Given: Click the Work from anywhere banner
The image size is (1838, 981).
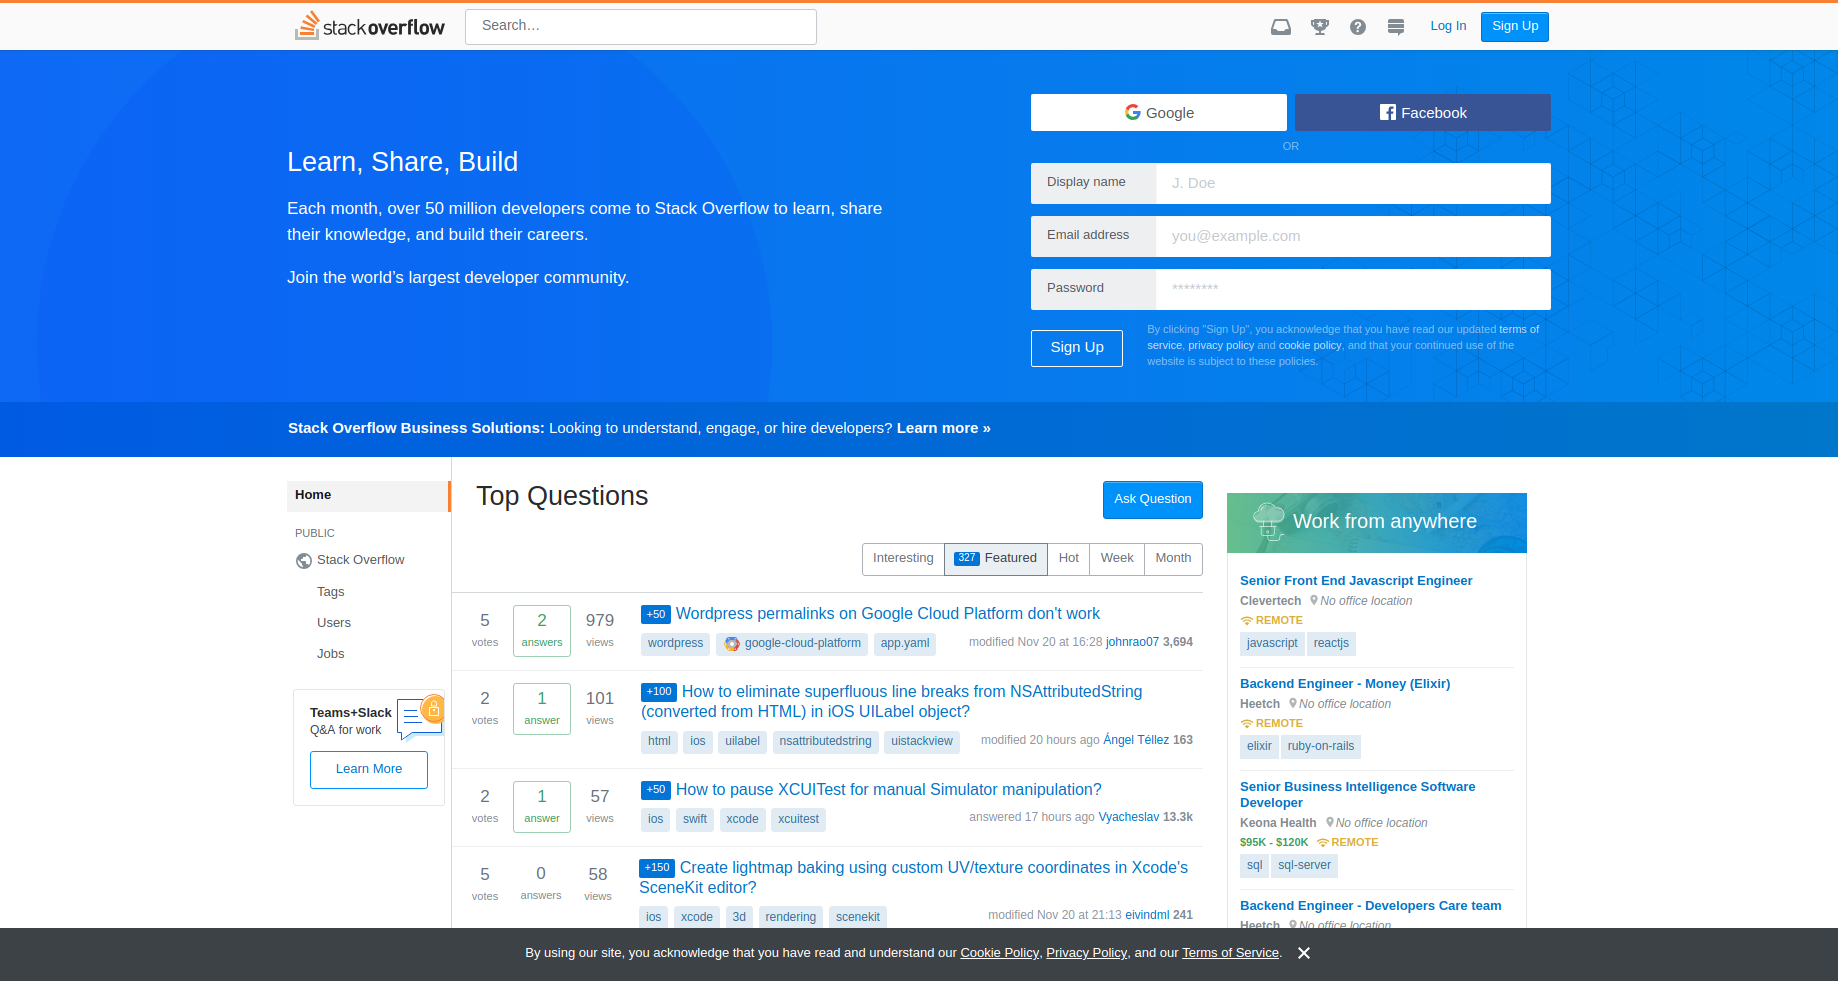Looking at the screenshot, I should point(1377,523).
